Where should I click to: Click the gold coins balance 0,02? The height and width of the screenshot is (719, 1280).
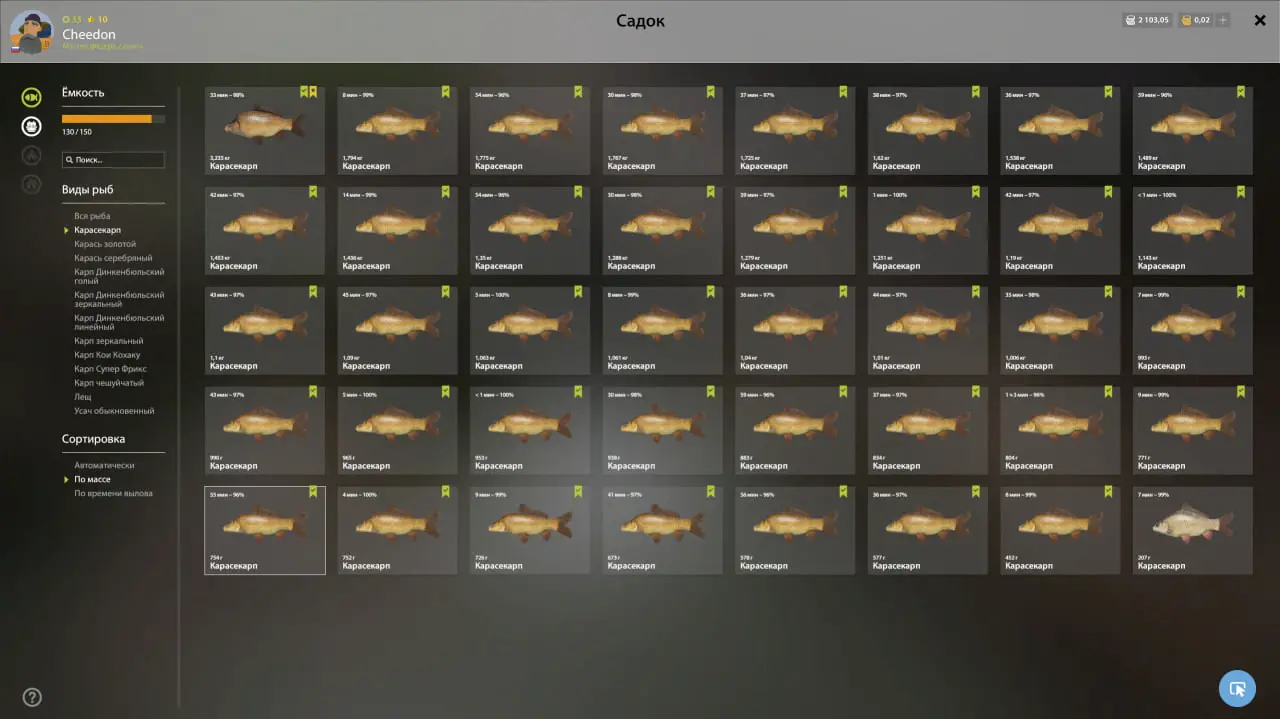[x=1196, y=20]
